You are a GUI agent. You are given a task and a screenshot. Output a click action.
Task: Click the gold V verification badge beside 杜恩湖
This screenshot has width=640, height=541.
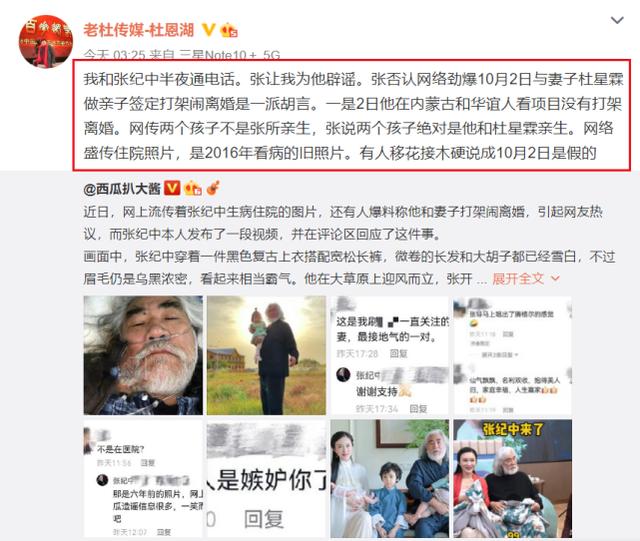[209, 29]
